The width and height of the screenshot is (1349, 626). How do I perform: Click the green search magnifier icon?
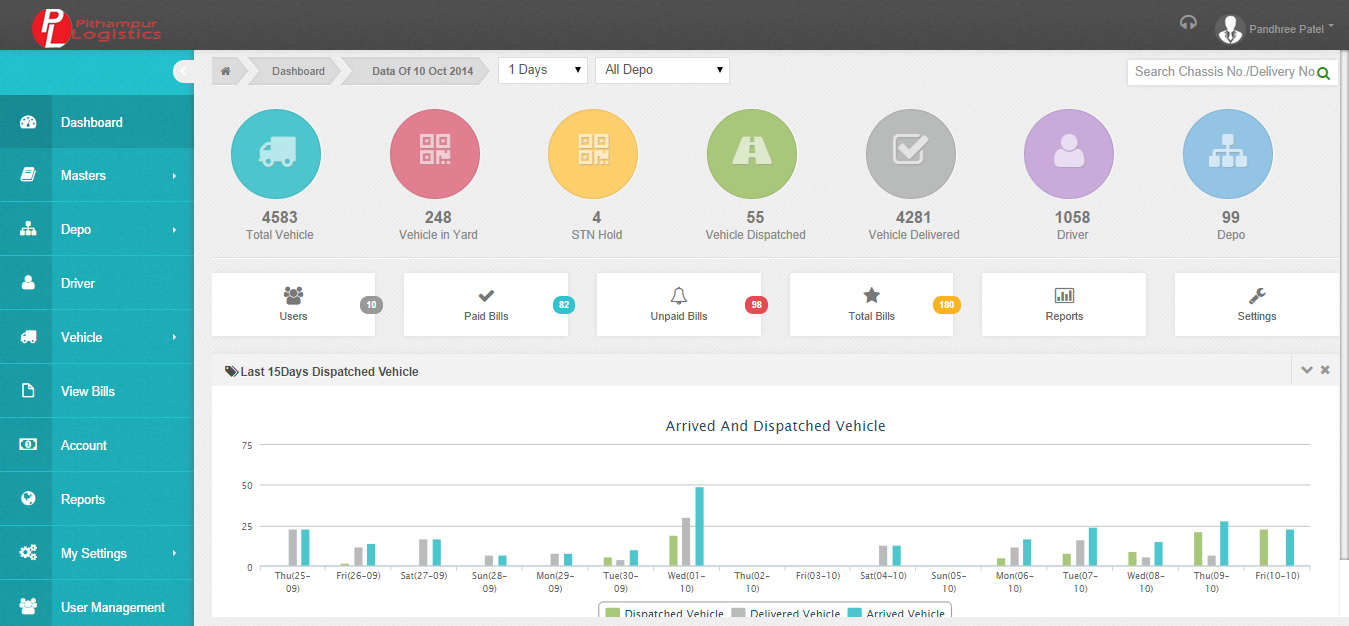[1324, 73]
